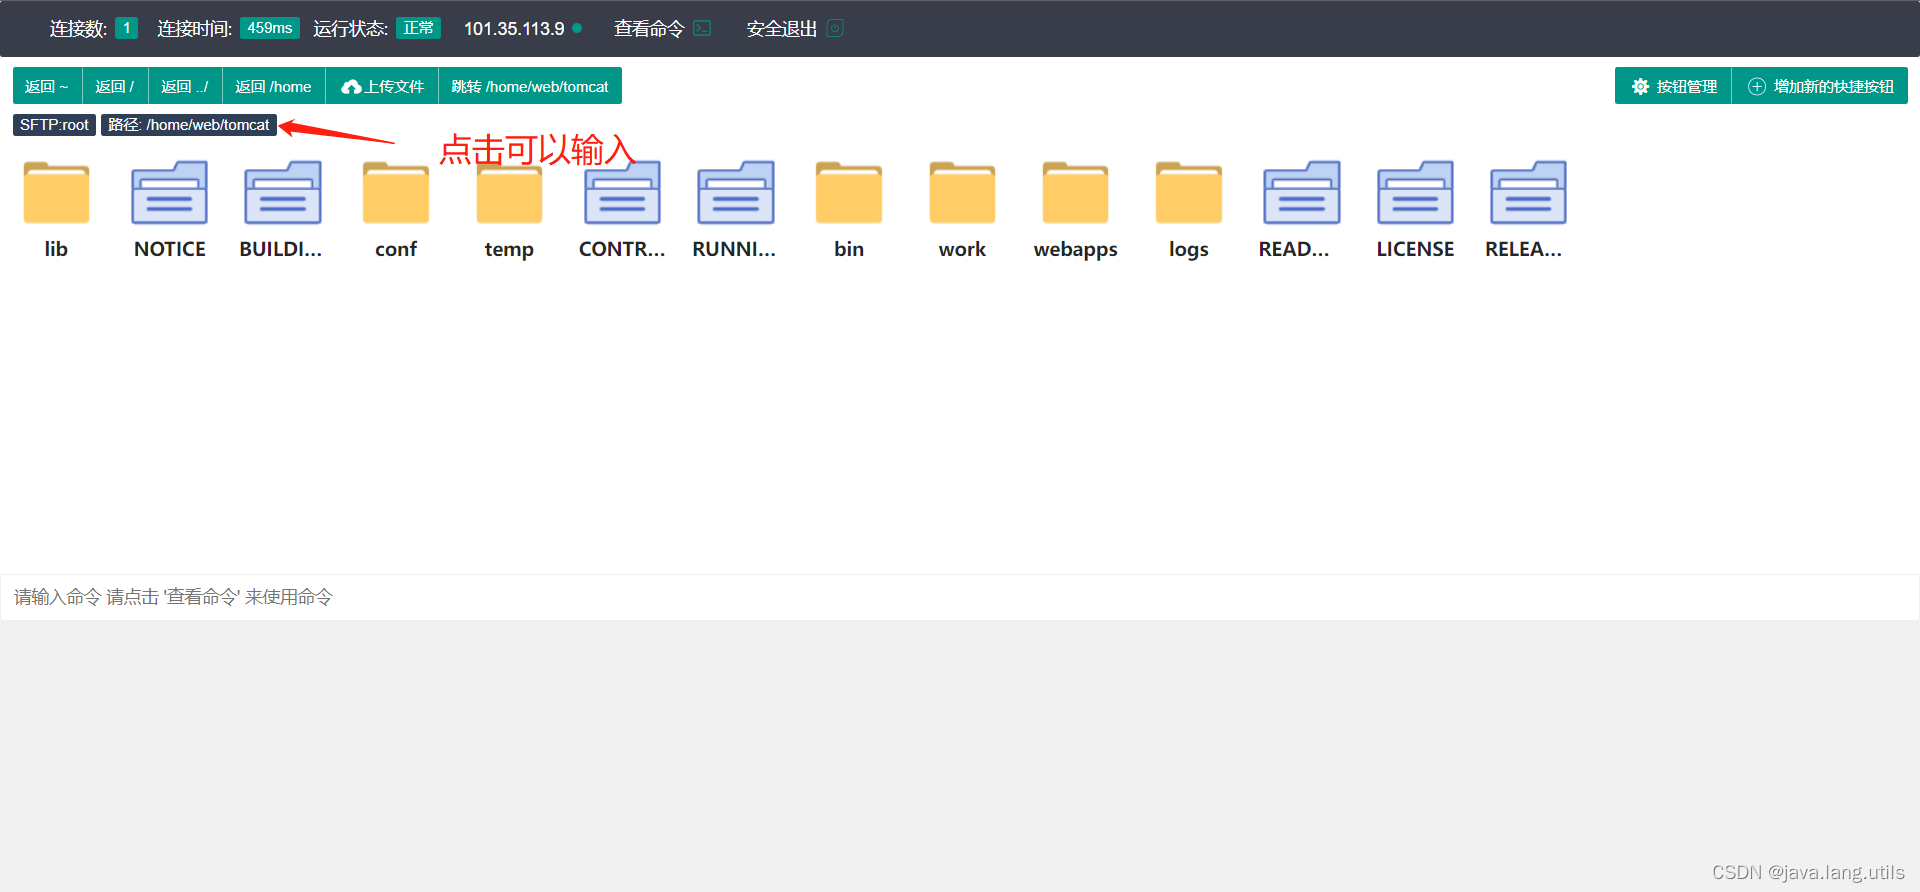Click the 安全退出 power icon
The height and width of the screenshot is (892, 1920).
click(x=835, y=28)
